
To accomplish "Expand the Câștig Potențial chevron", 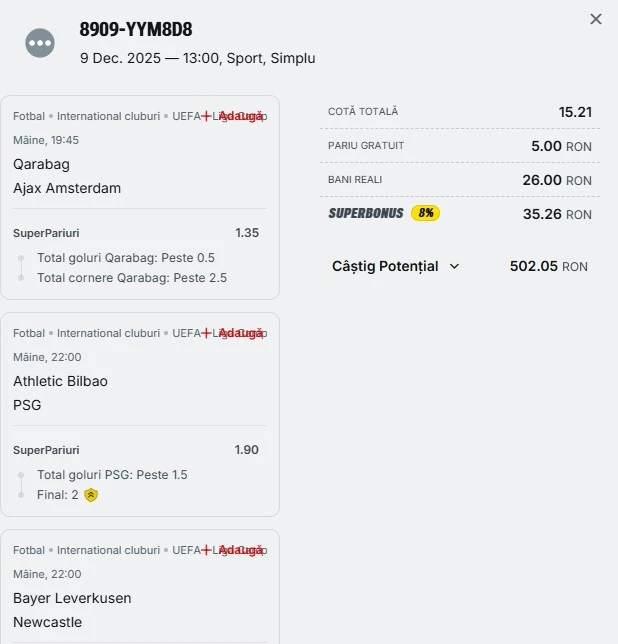I will coord(455,267).
